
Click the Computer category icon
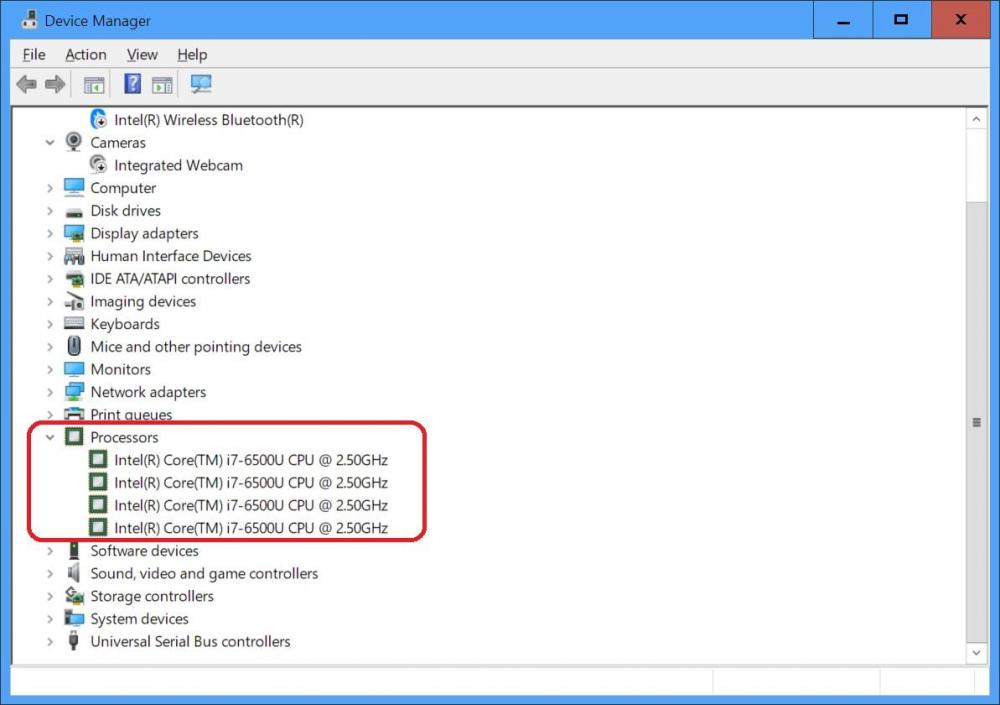click(74, 188)
